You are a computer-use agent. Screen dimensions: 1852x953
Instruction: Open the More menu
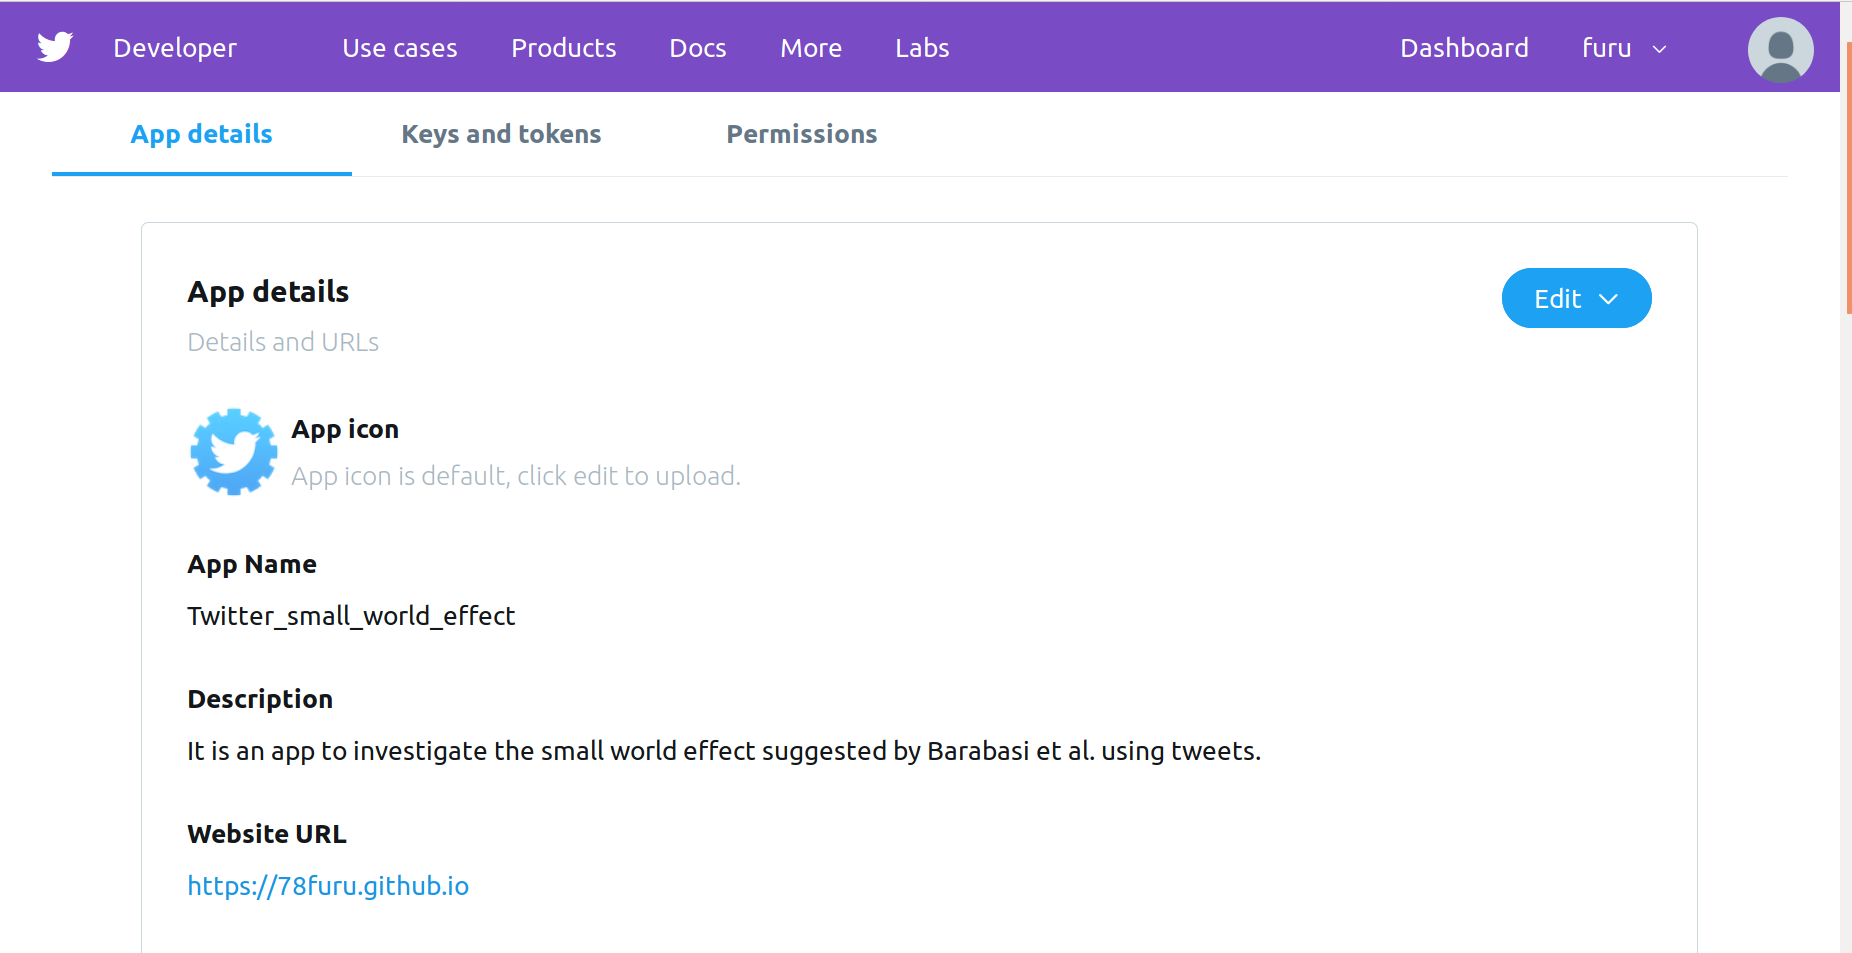(811, 48)
